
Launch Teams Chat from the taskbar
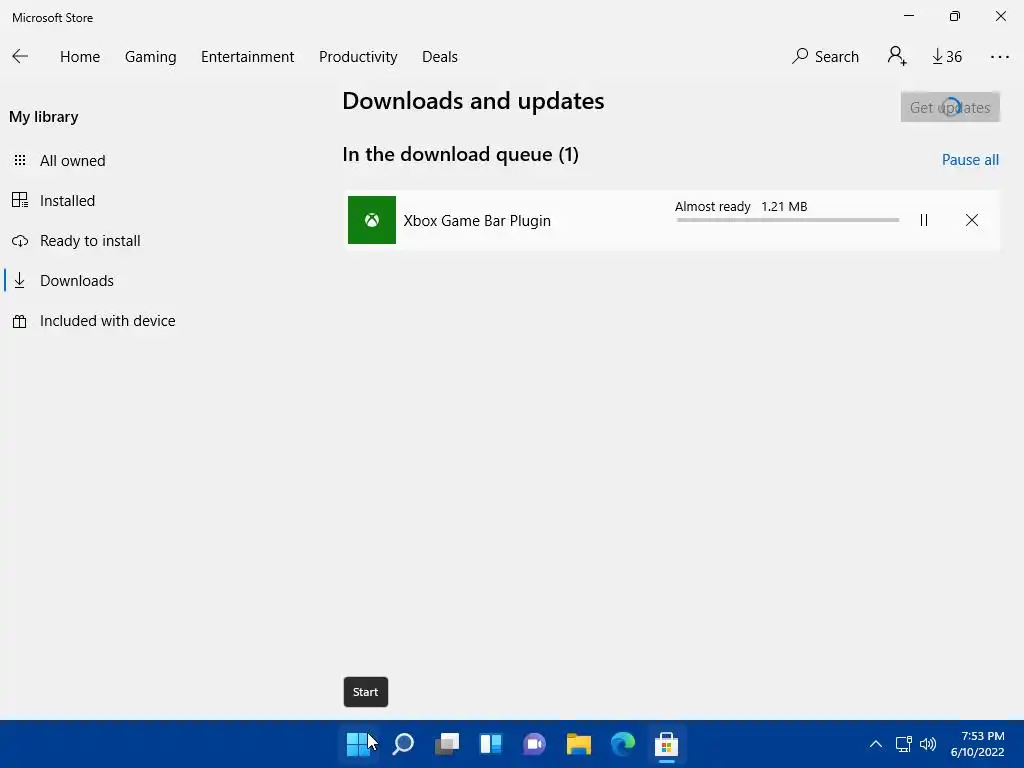click(x=534, y=744)
